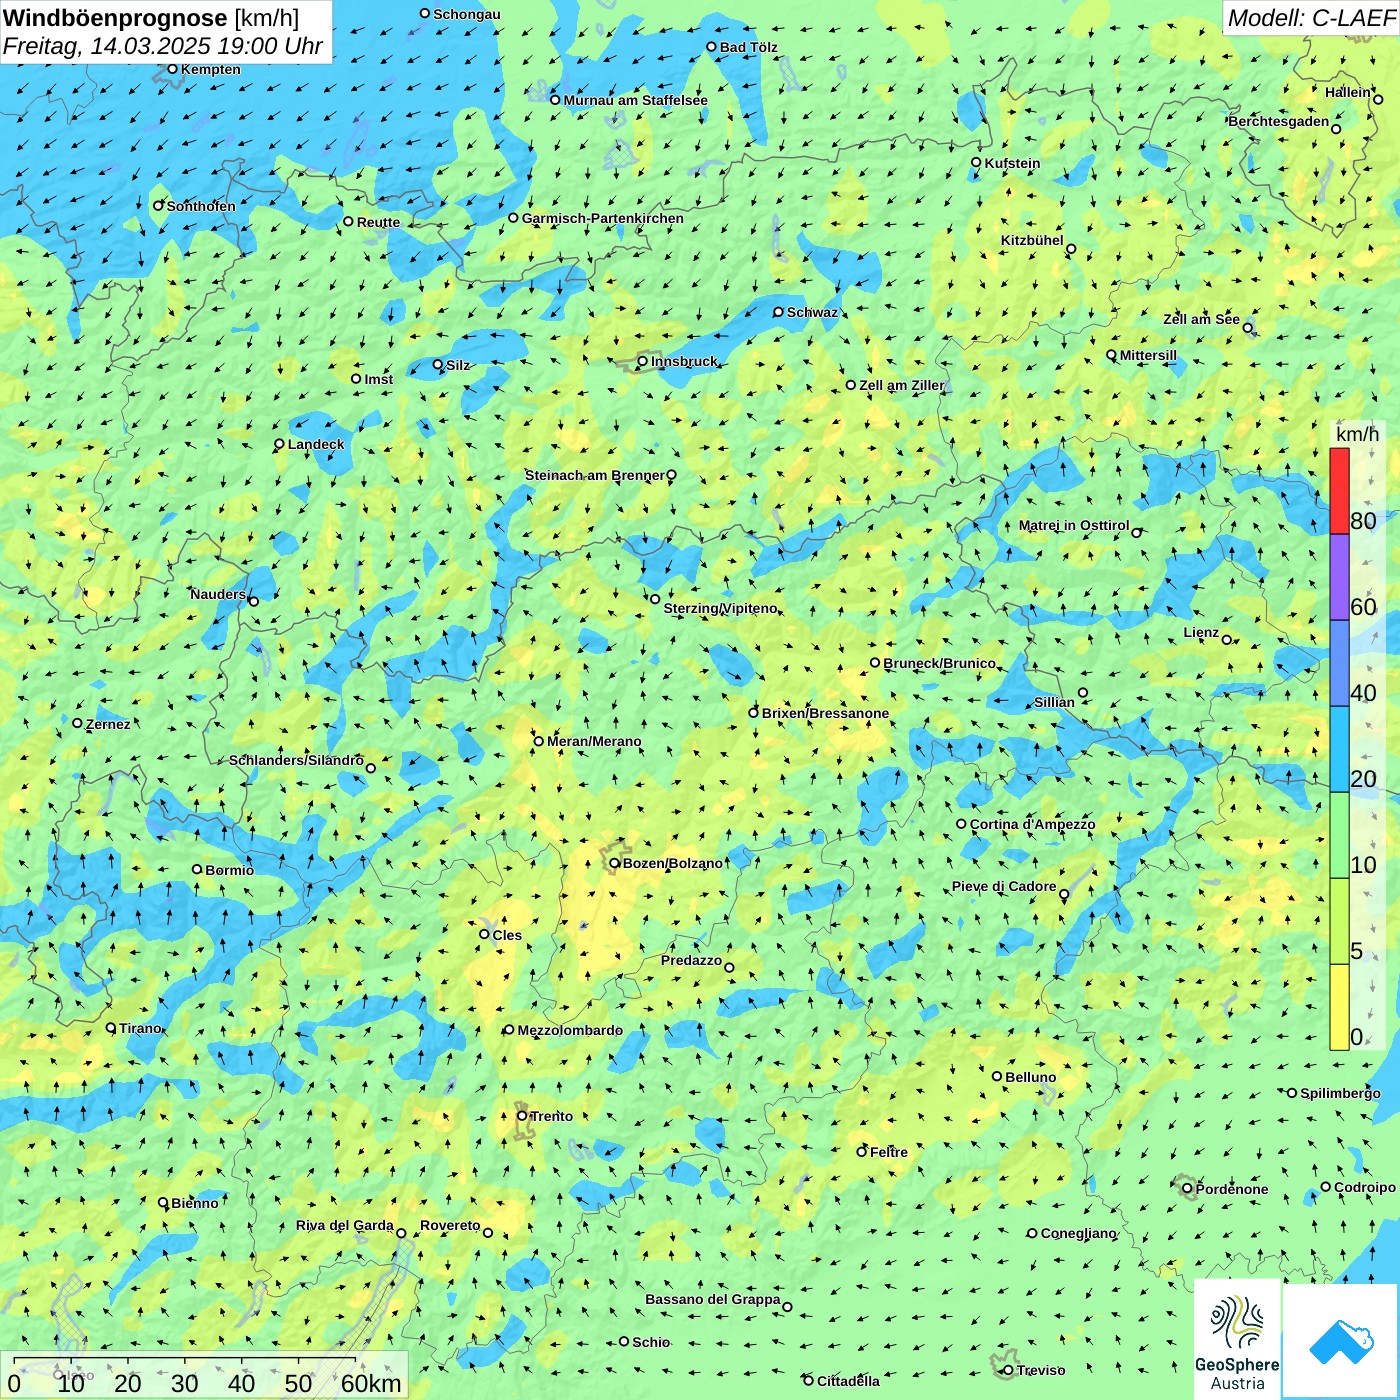The height and width of the screenshot is (1400, 1400).
Task: Click the 'Modell: C-LAEF' label
Action: (x=1311, y=18)
